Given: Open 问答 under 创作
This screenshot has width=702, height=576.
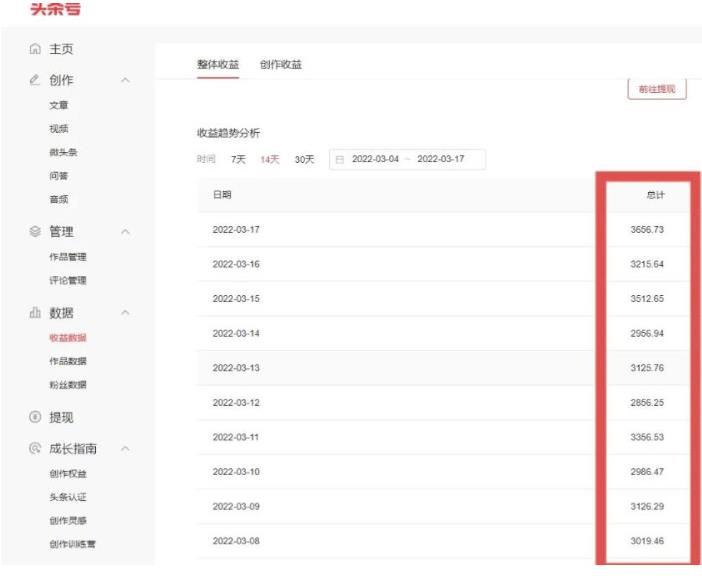Looking at the screenshot, I should 59,176.
